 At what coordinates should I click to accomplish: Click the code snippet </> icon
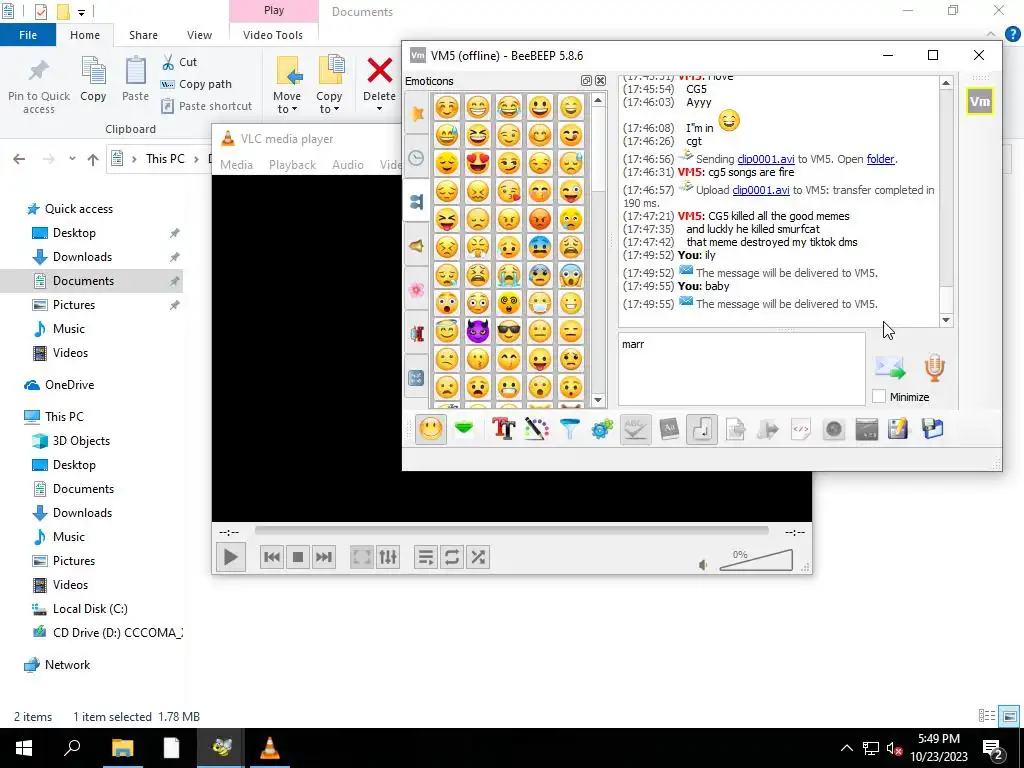coord(801,429)
